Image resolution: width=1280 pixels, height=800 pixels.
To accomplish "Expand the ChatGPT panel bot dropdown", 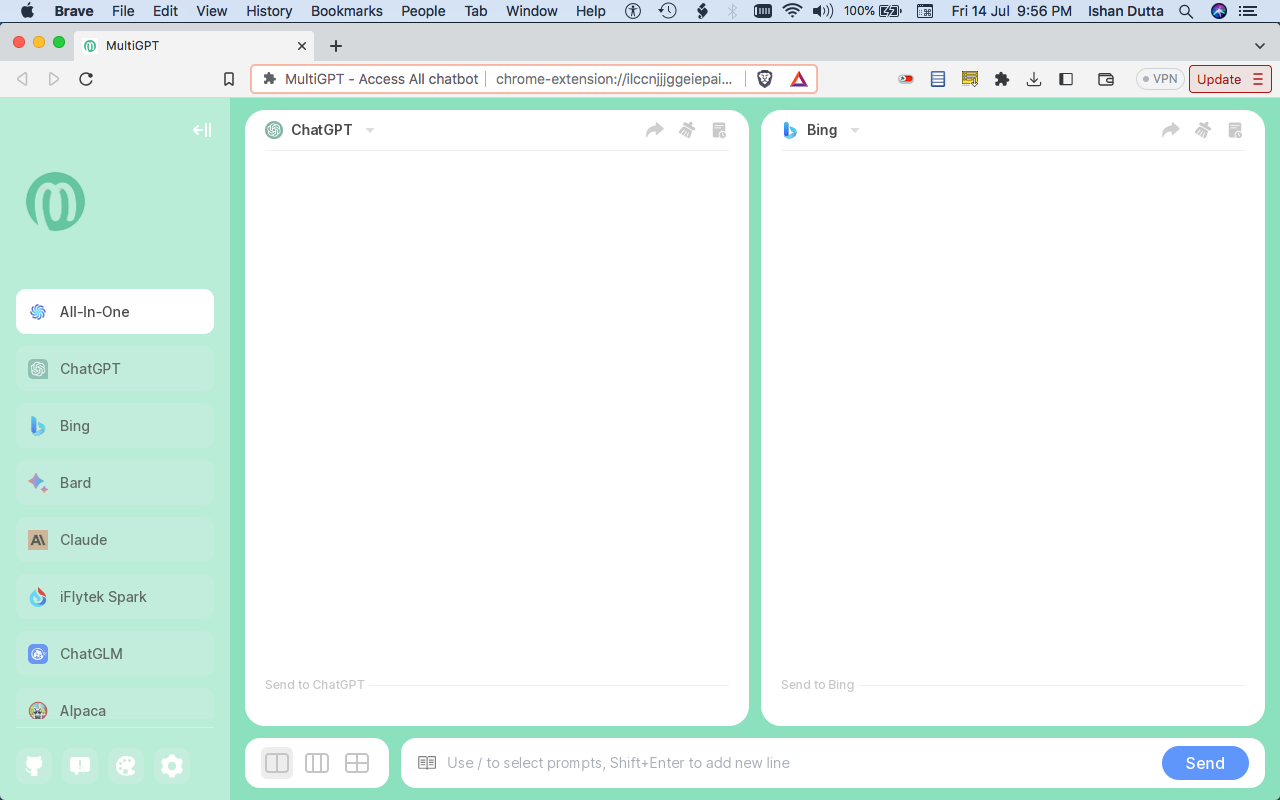I will (370, 131).
